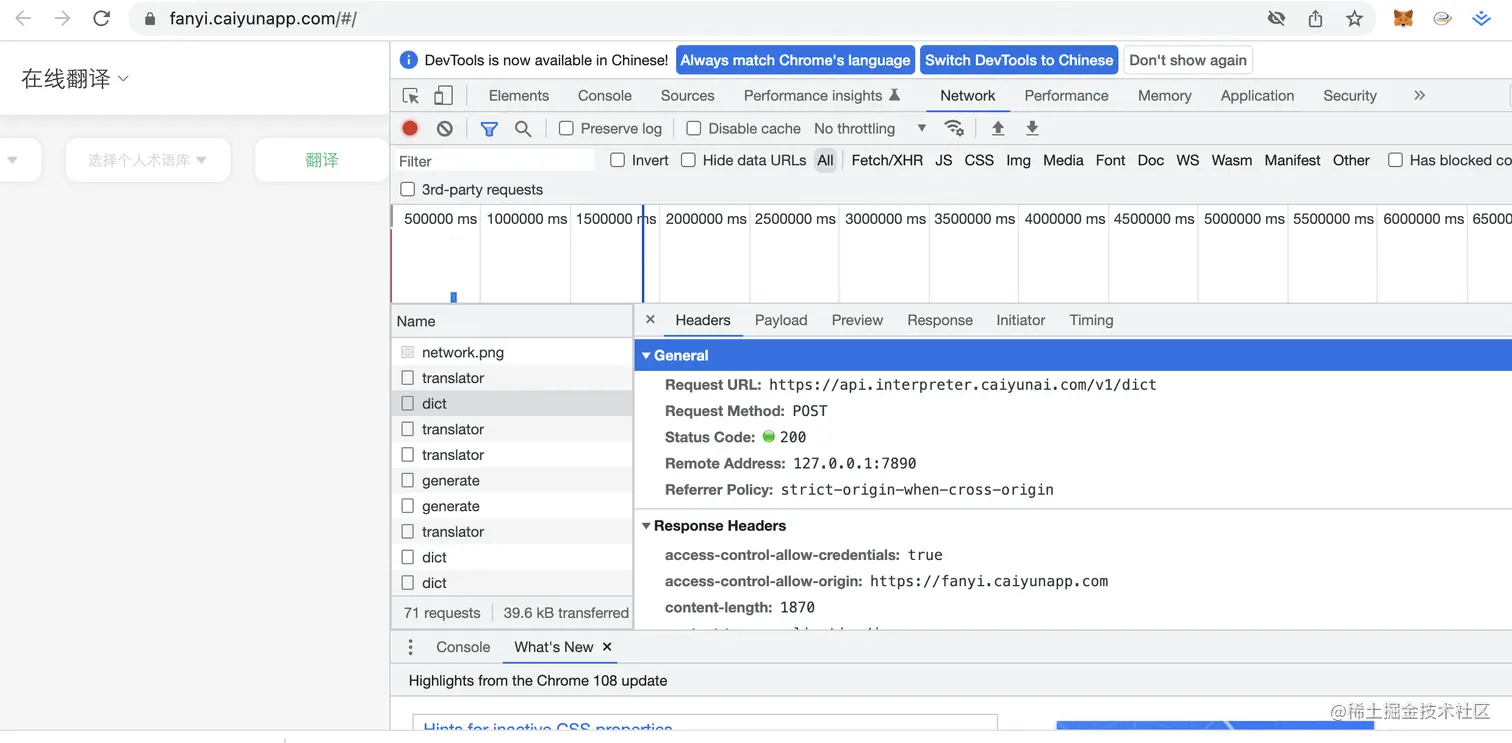Check the Disable cache option
Viewport: 1512px width, 743px height.
[x=694, y=128]
